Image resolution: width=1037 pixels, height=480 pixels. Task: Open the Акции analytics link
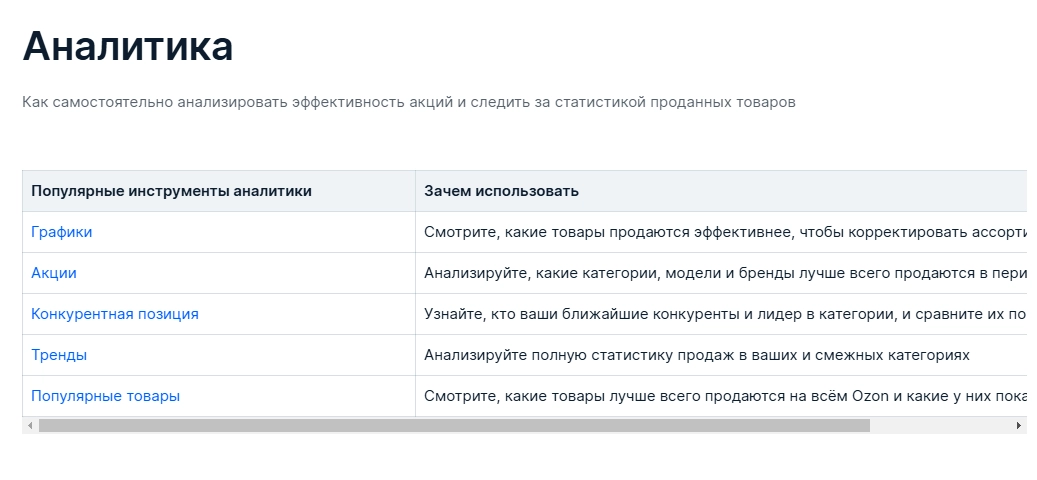coord(53,273)
